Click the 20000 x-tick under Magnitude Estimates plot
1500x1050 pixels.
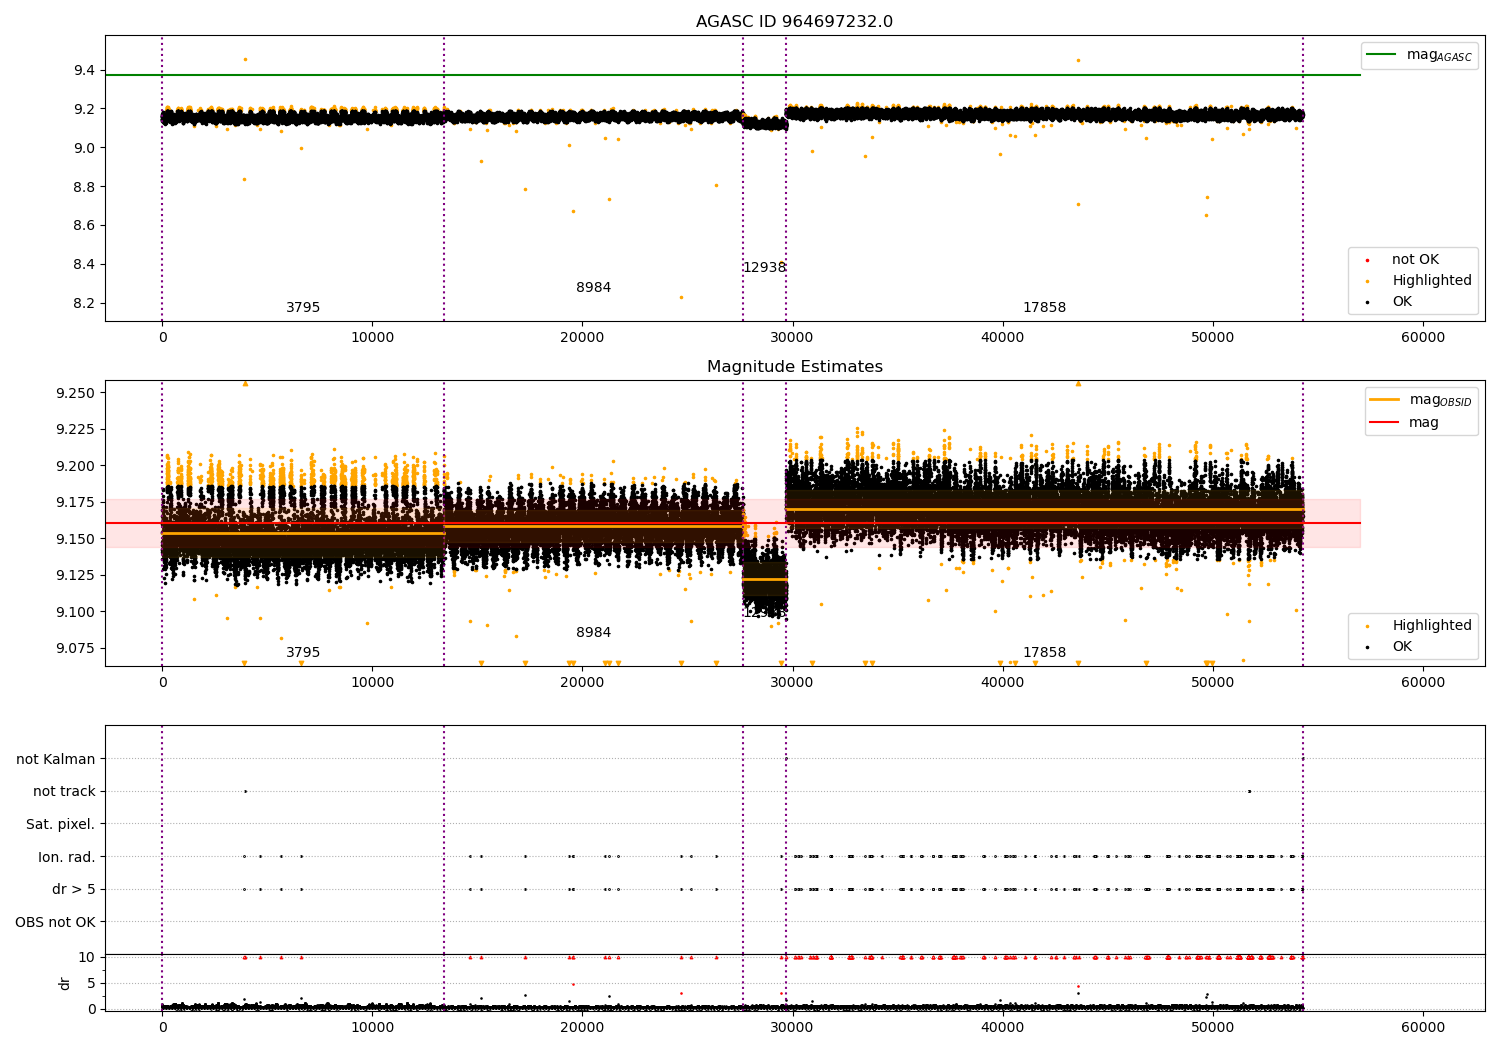(x=582, y=683)
